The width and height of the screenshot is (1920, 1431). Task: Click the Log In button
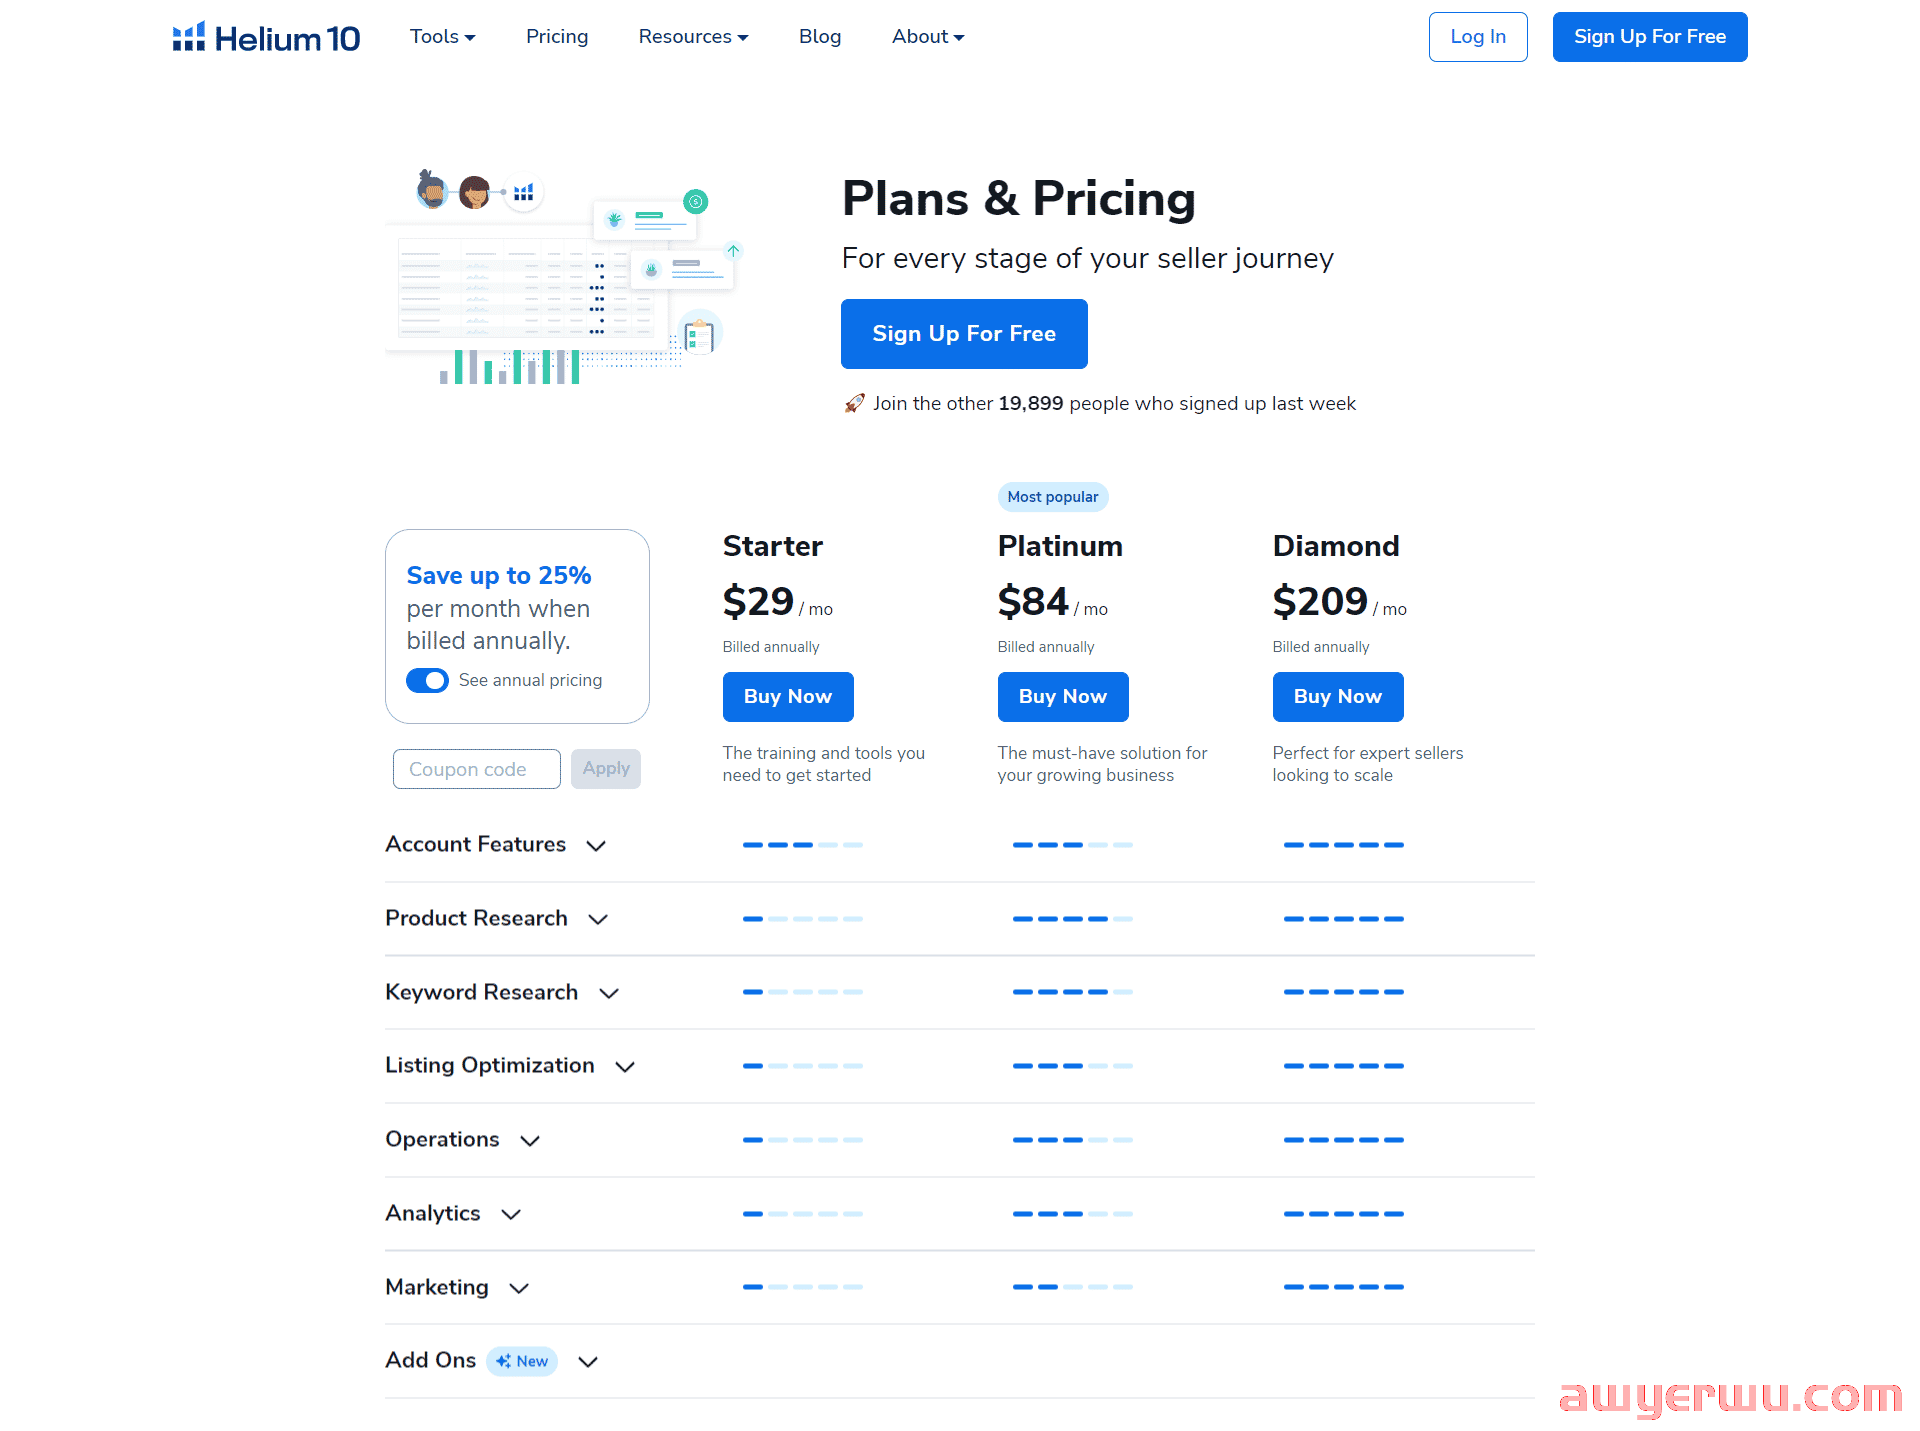1478,37
